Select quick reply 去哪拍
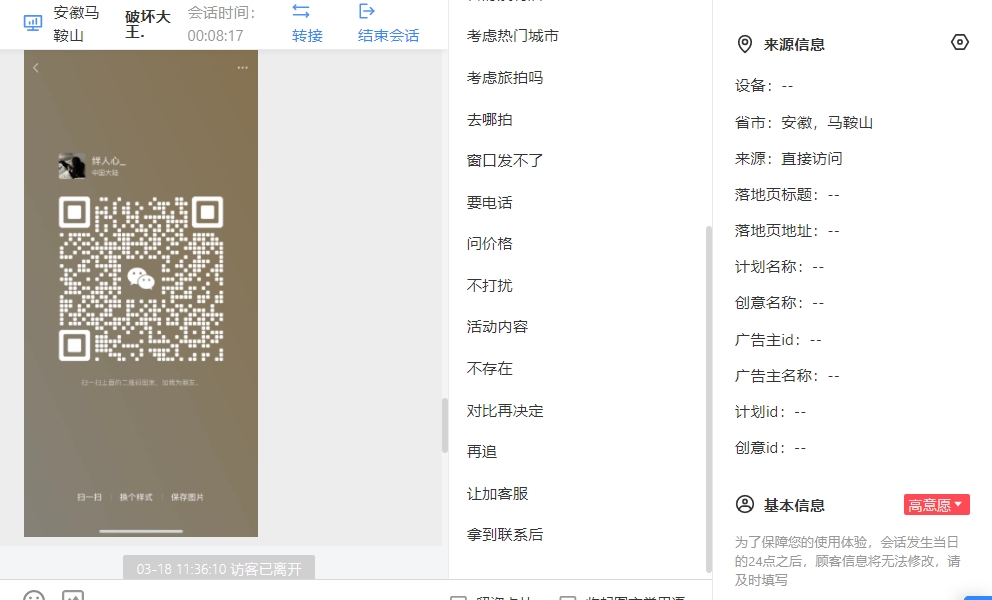Screen dimensions: 992x600 pos(489,120)
